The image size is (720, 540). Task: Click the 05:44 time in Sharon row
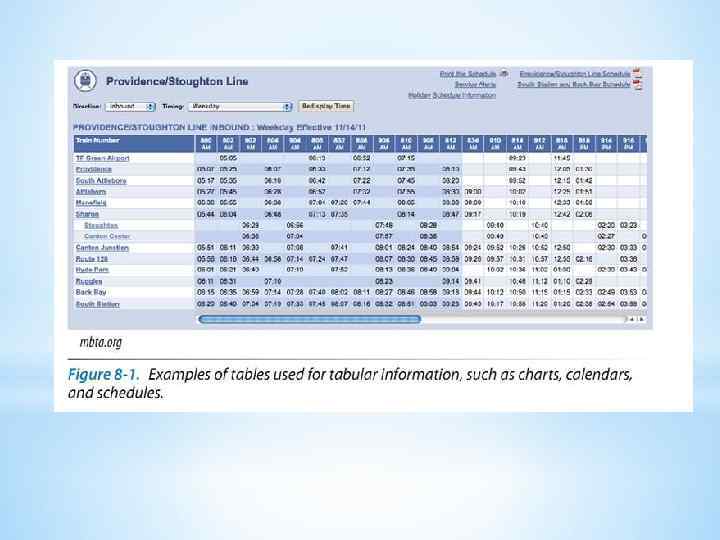[206, 214]
